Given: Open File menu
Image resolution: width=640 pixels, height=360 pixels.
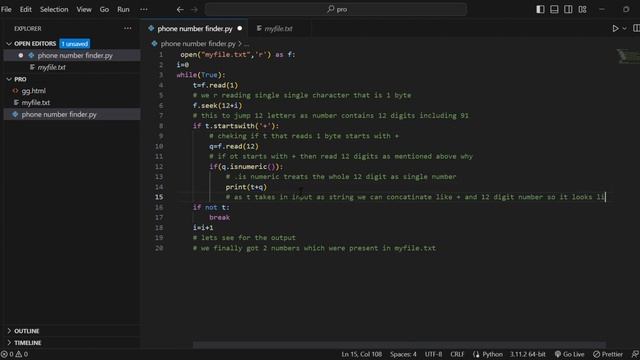Looking at the screenshot, I should [6, 9].
